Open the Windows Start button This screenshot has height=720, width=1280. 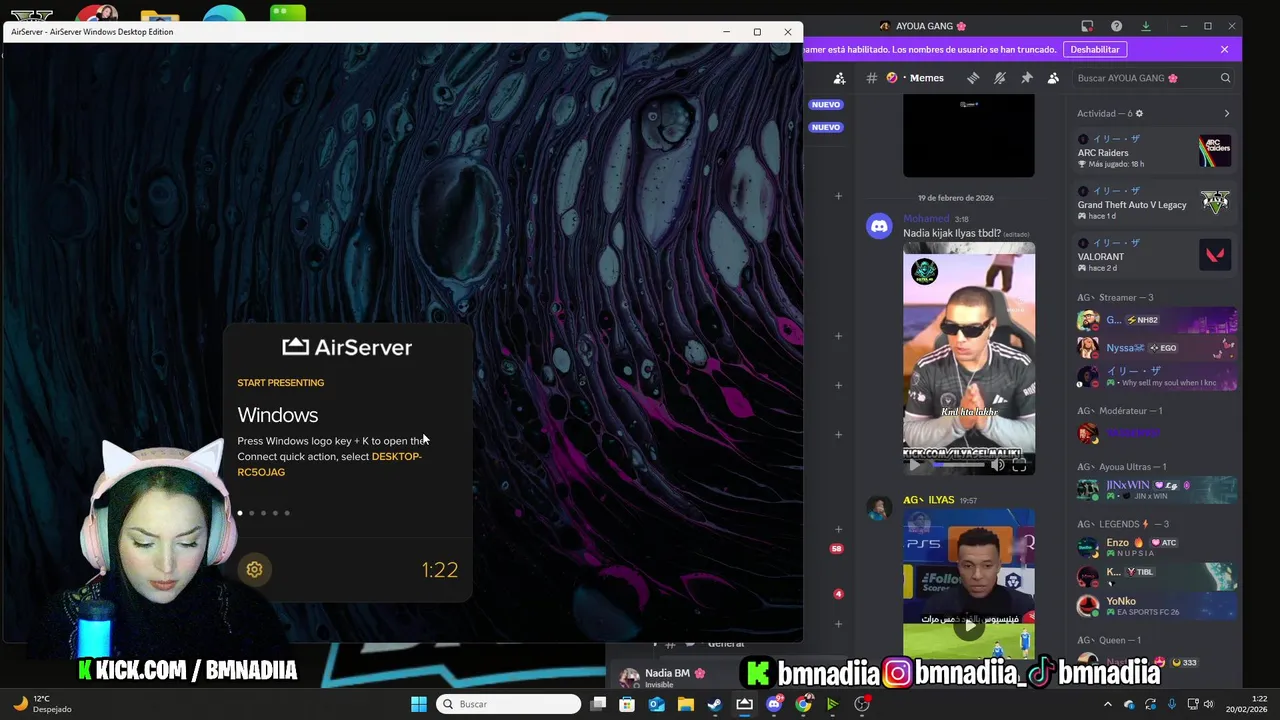point(419,704)
